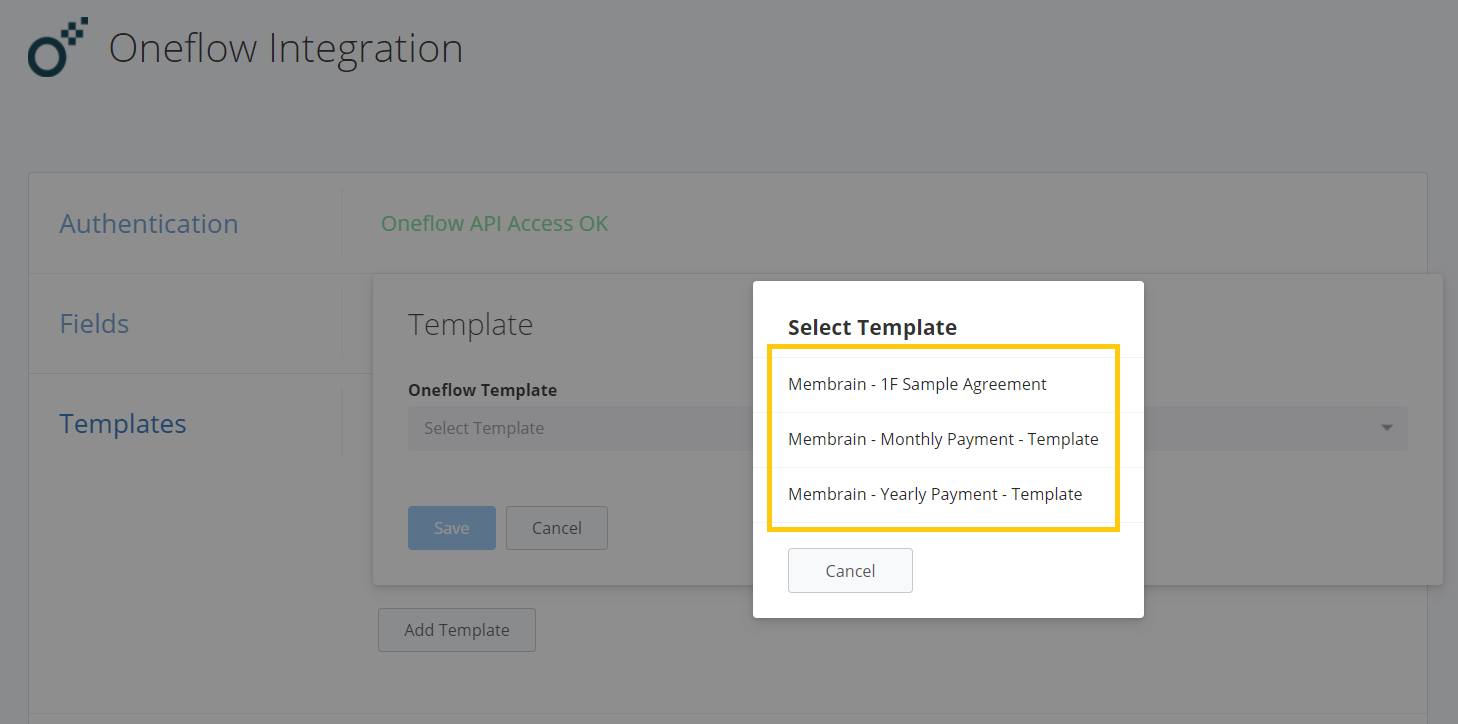The image size is (1458, 724).
Task: Click the Oneflow API Access OK status
Action: [494, 223]
